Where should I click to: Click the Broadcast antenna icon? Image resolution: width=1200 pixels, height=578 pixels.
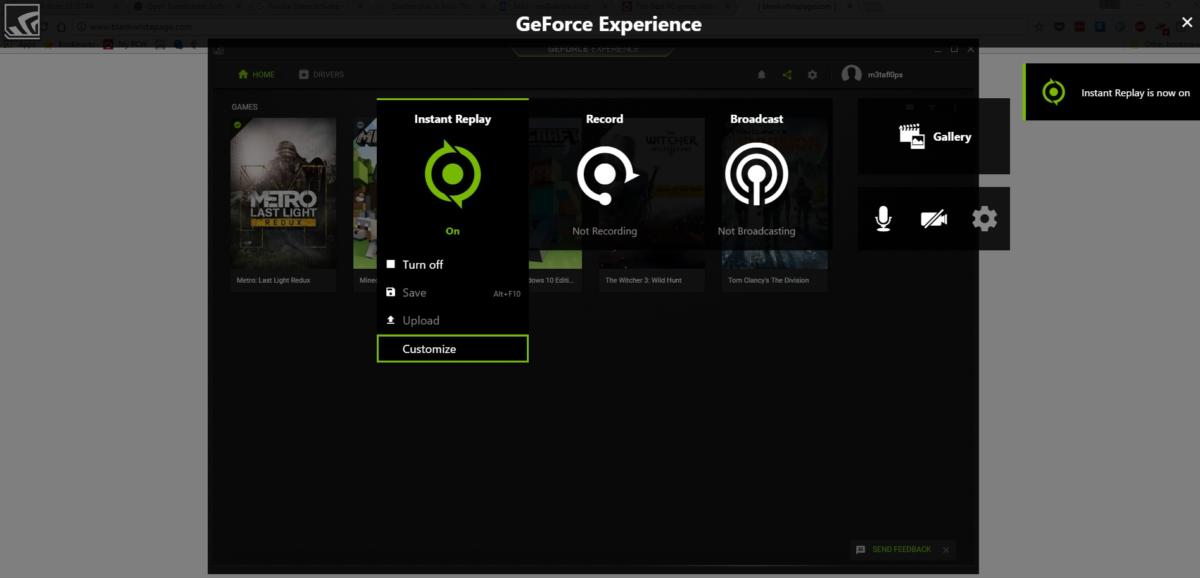coord(757,175)
